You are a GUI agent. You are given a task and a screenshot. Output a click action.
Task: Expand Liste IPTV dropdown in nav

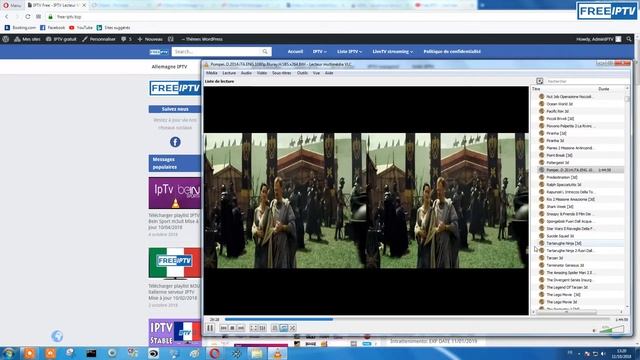click(x=349, y=51)
